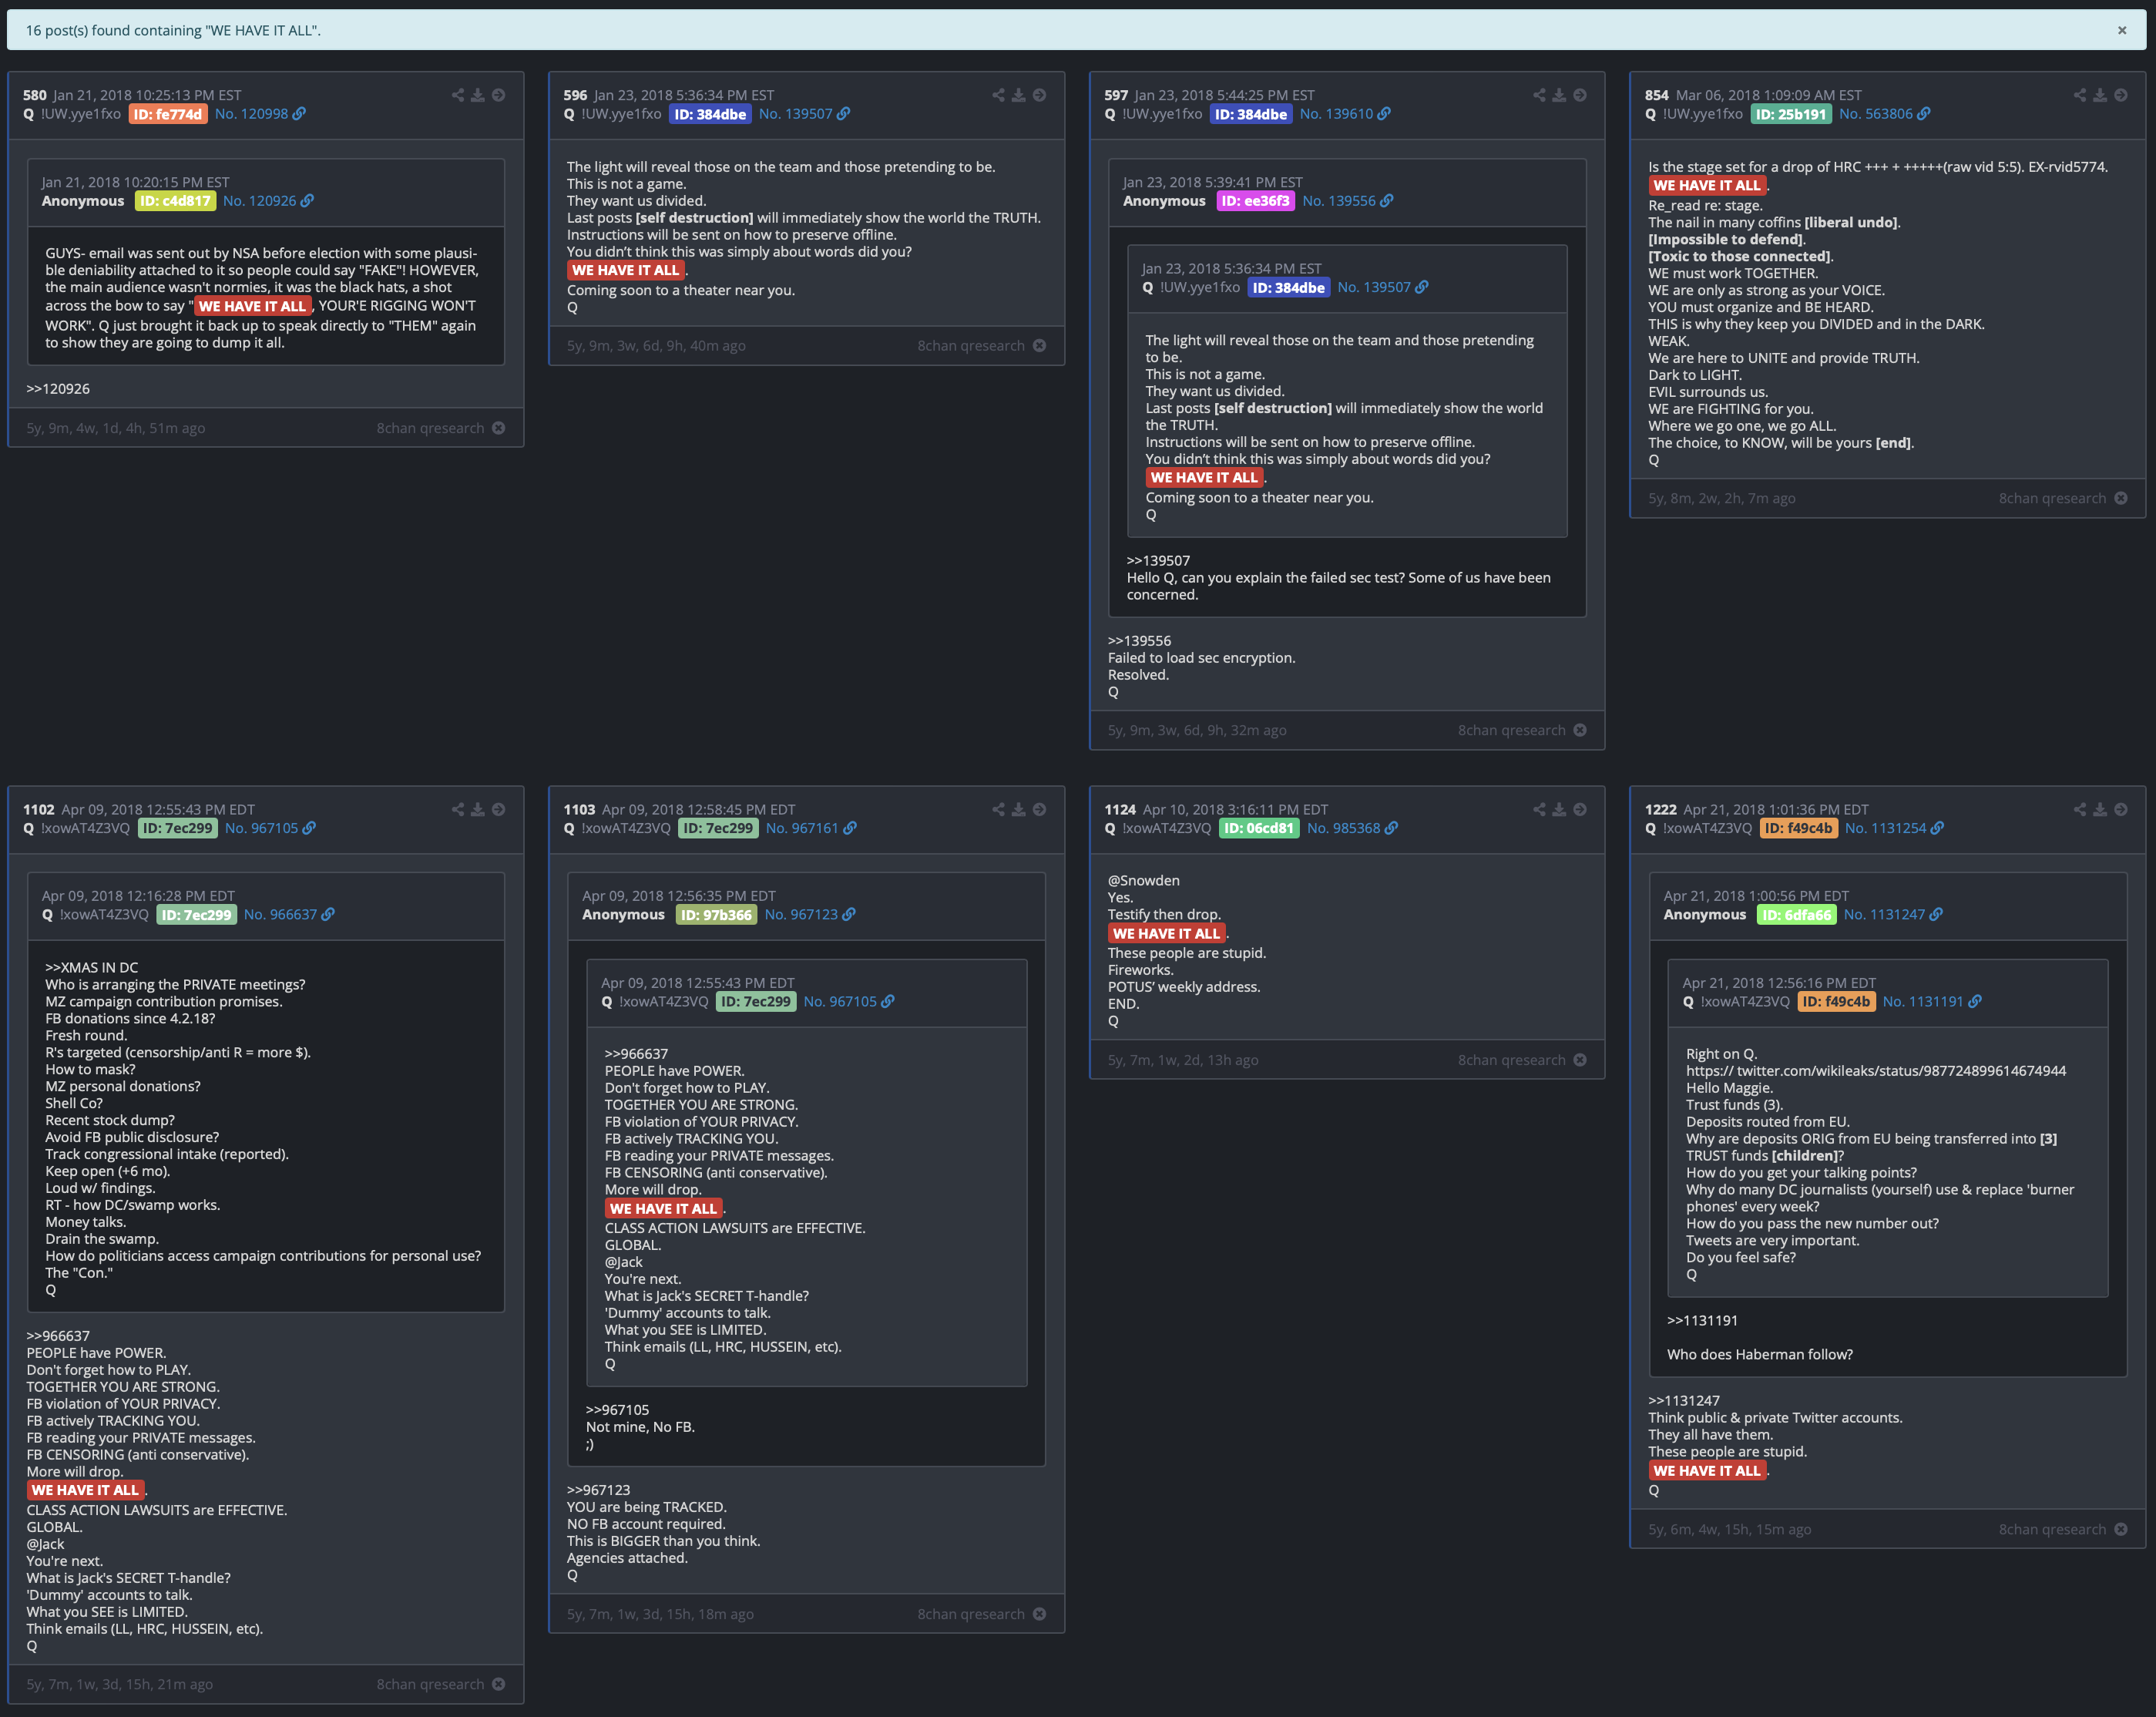This screenshot has height=1717, width=2156.
Task: Click the ID: 97b366 badge
Action: (716, 915)
